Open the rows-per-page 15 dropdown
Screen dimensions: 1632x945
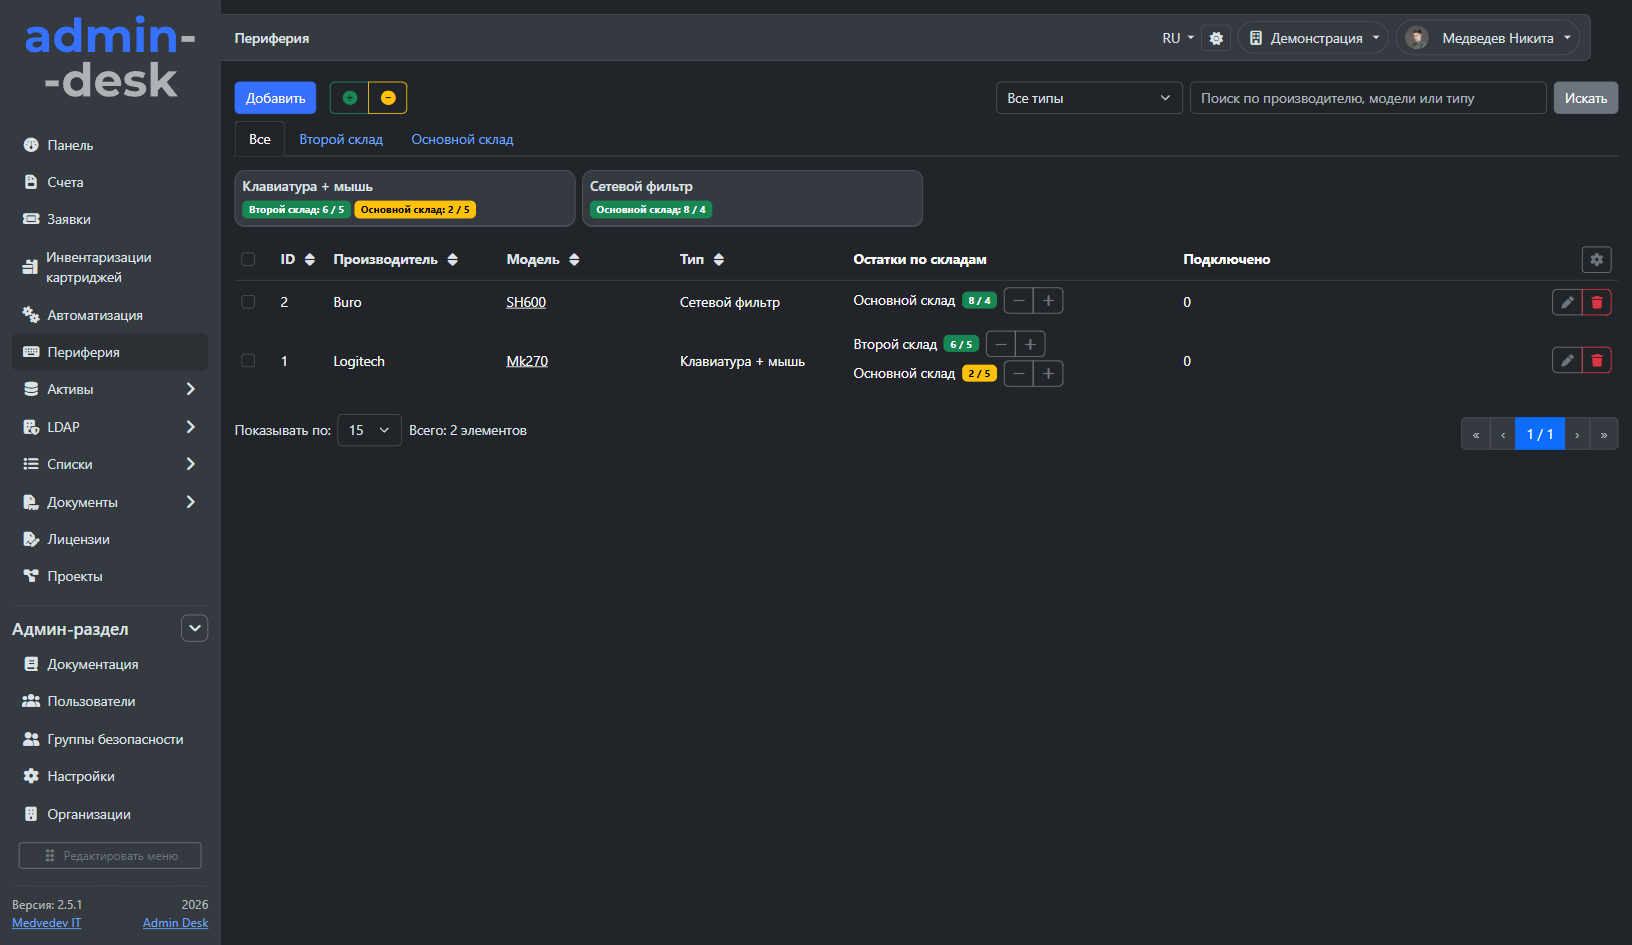coord(369,430)
